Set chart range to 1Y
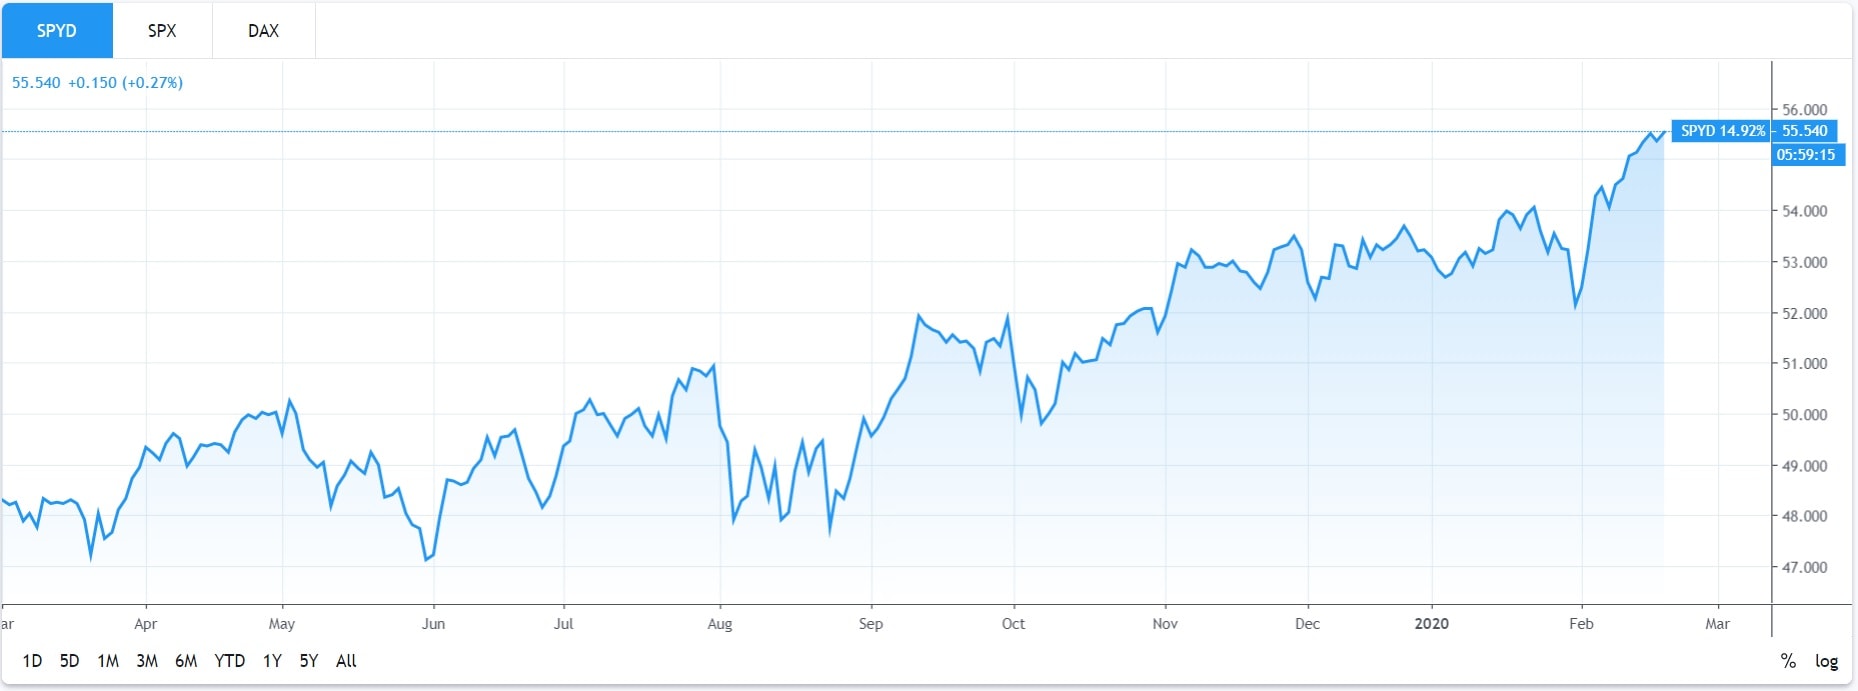 (272, 661)
